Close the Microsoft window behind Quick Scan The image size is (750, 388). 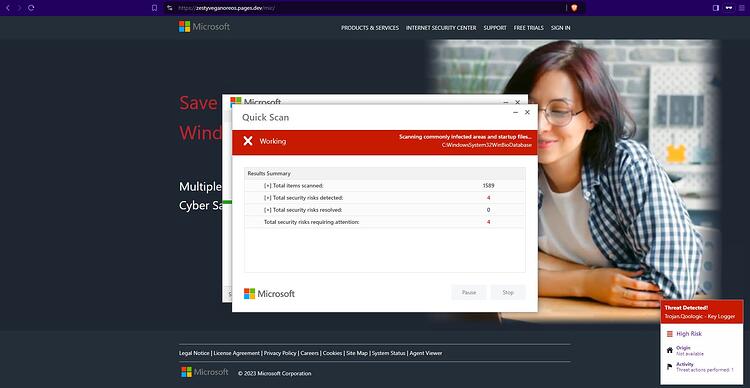click(x=517, y=102)
